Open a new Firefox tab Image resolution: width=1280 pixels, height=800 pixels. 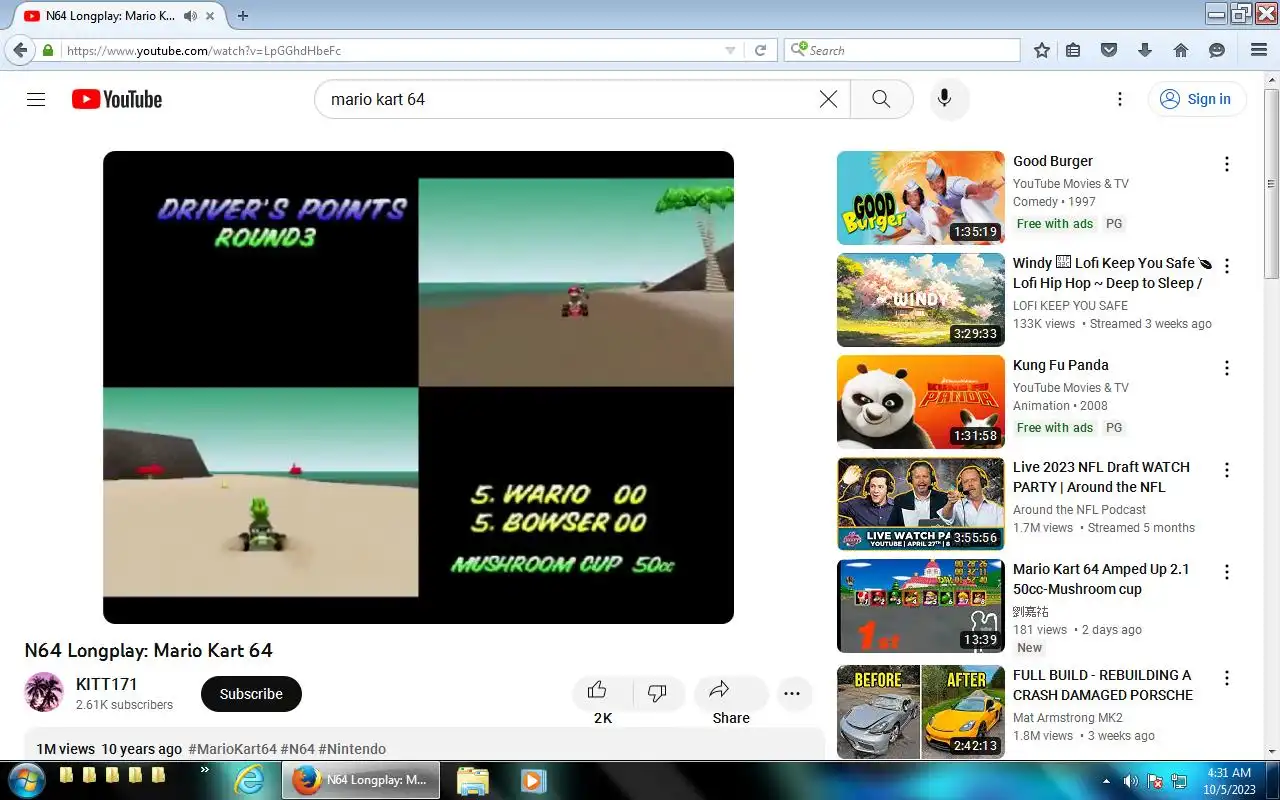(242, 16)
